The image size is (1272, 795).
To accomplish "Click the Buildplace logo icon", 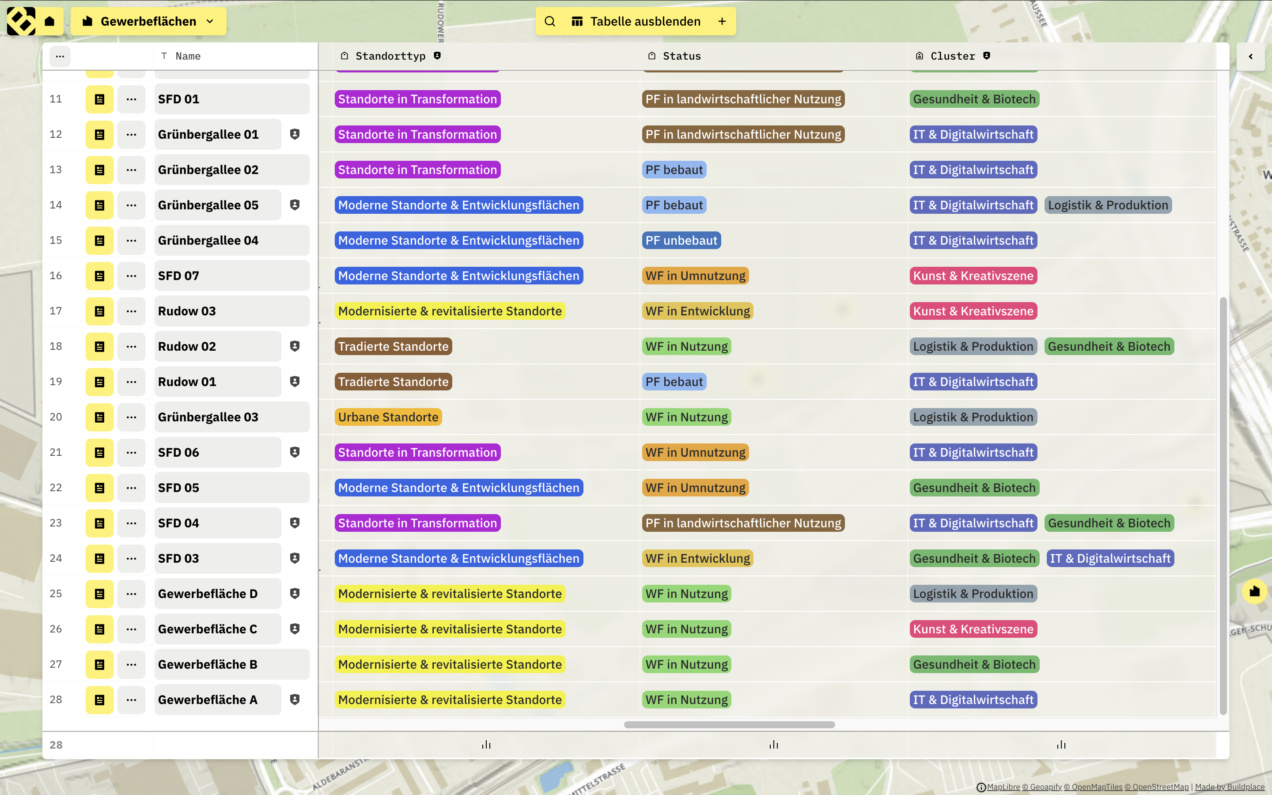I will pos(20,21).
